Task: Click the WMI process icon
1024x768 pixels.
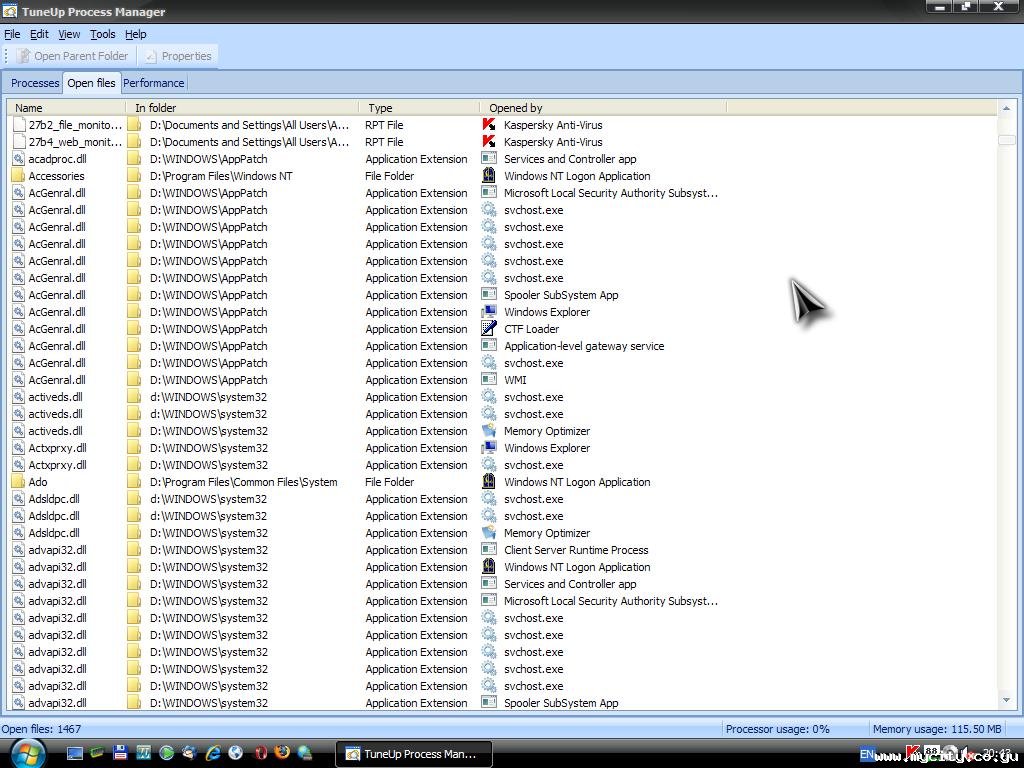Action: (x=488, y=379)
